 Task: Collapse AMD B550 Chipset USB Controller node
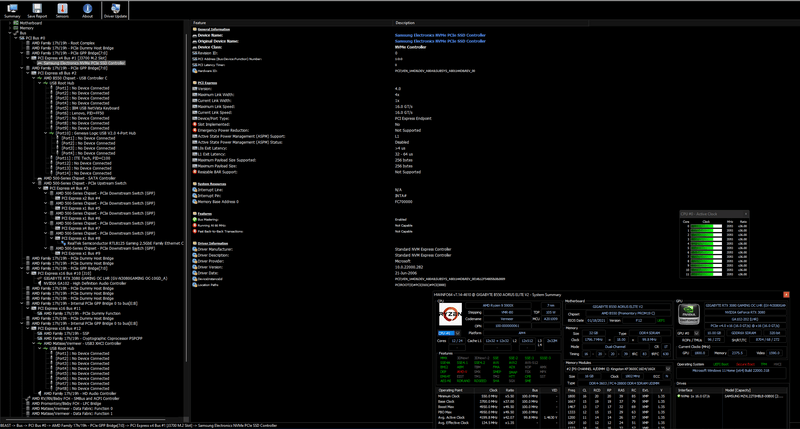pos(34,78)
